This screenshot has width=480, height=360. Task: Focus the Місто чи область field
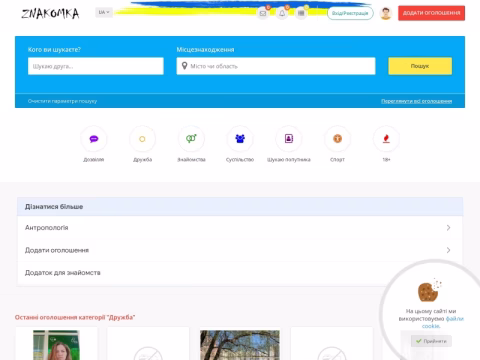[276, 66]
